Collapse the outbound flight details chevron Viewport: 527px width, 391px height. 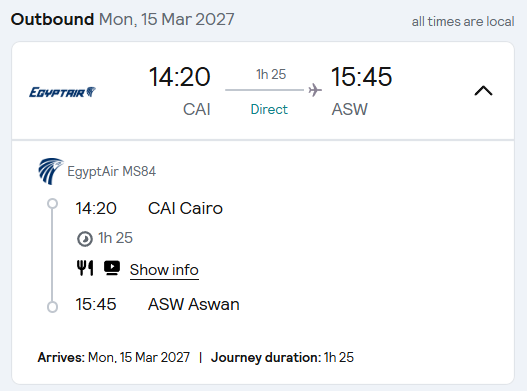pos(483,91)
